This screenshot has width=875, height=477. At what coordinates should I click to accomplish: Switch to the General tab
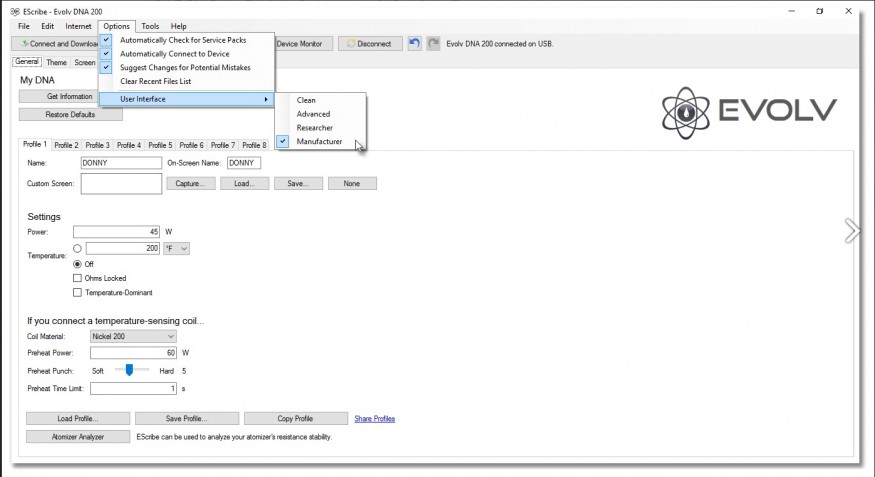coord(27,62)
